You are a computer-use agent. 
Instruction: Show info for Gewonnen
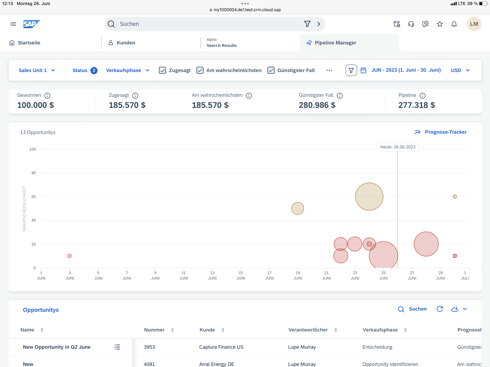[47, 96]
